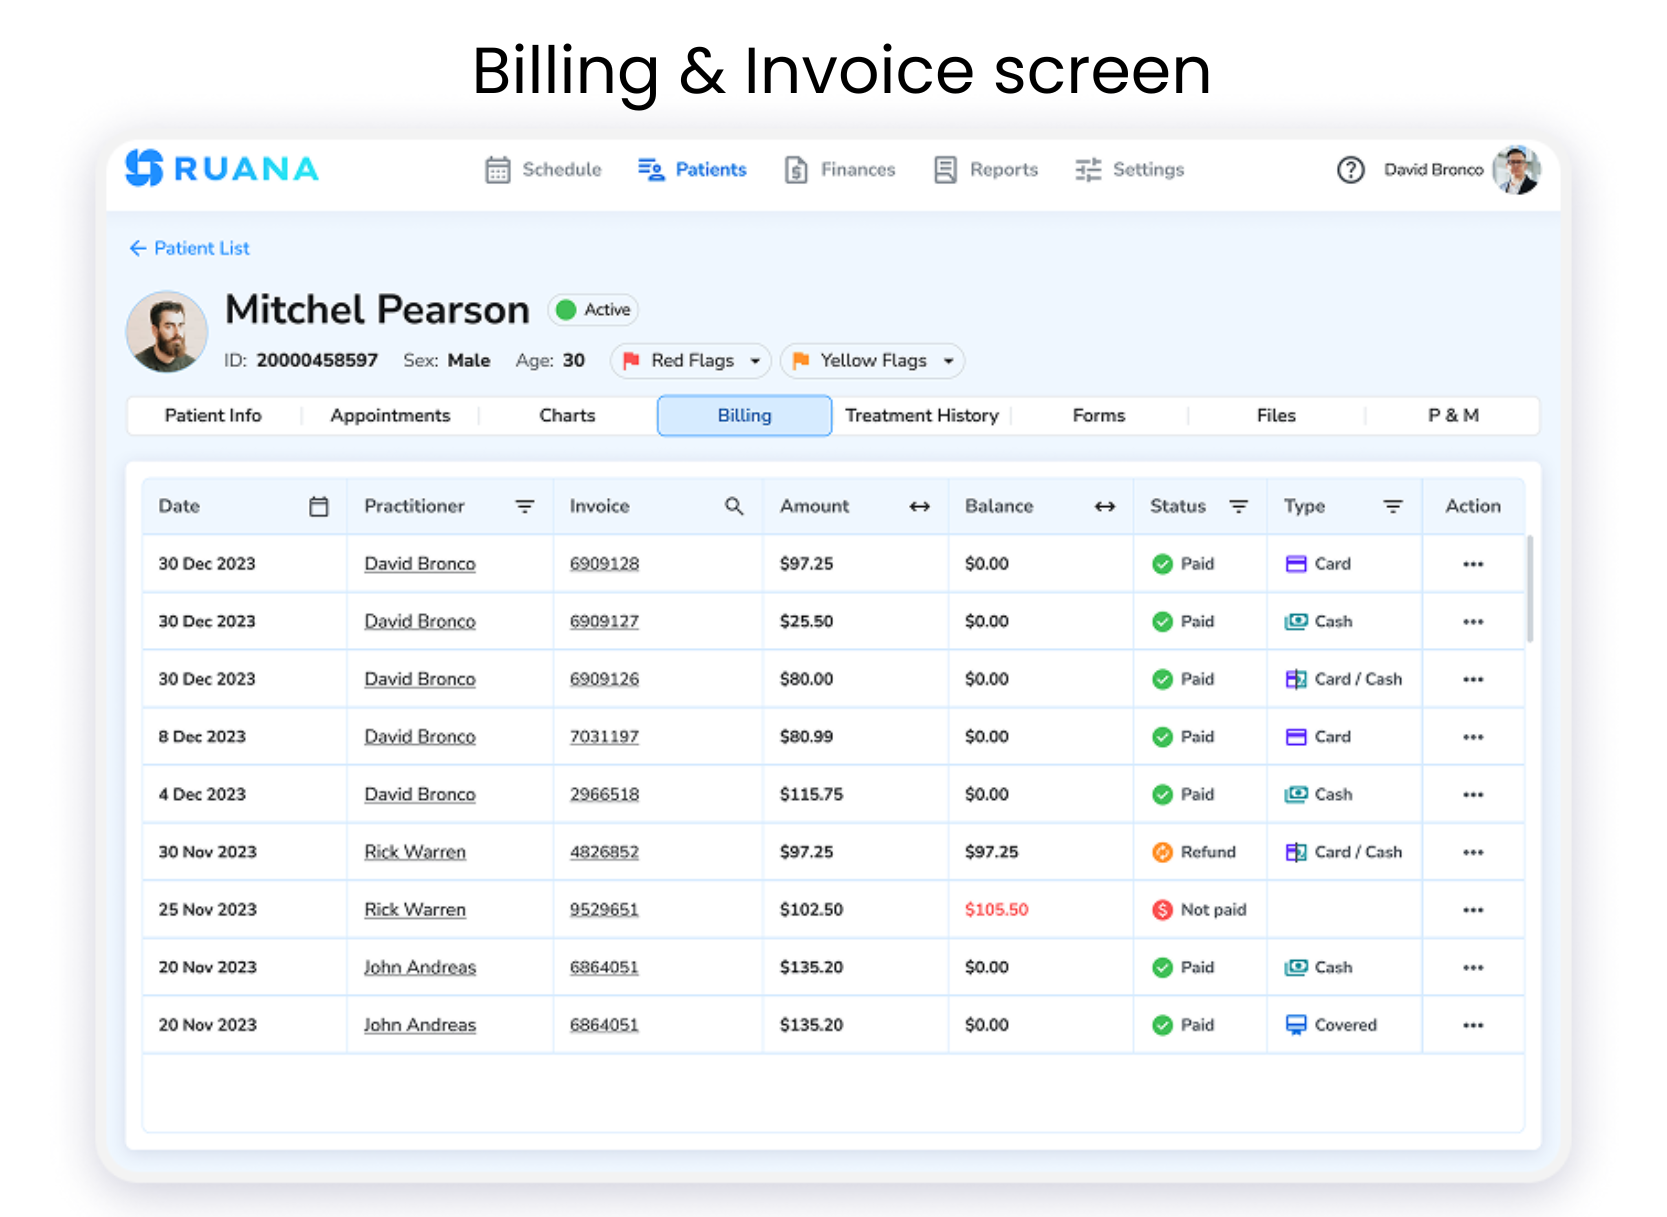Filter by Type column icon
Viewport: 1667px width, 1217px height.
(1393, 507)
